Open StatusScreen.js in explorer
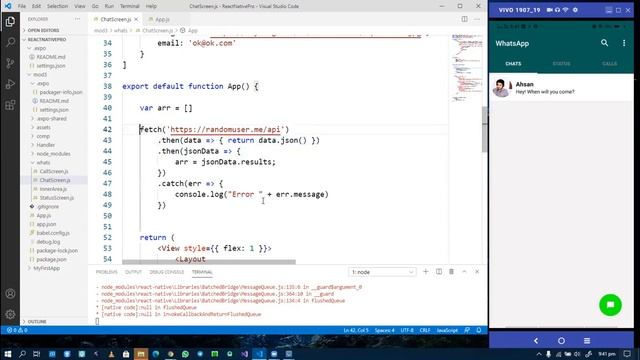 56,198
